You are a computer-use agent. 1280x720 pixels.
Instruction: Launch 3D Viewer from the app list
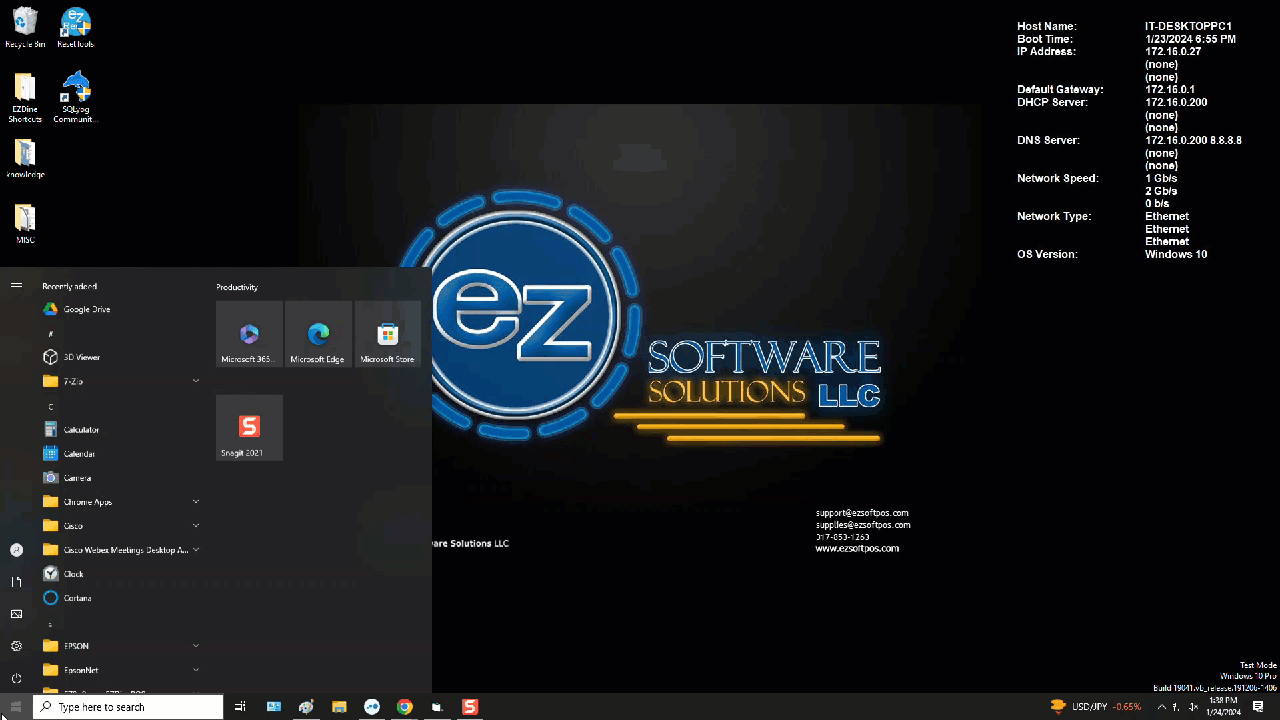(120, 357)
